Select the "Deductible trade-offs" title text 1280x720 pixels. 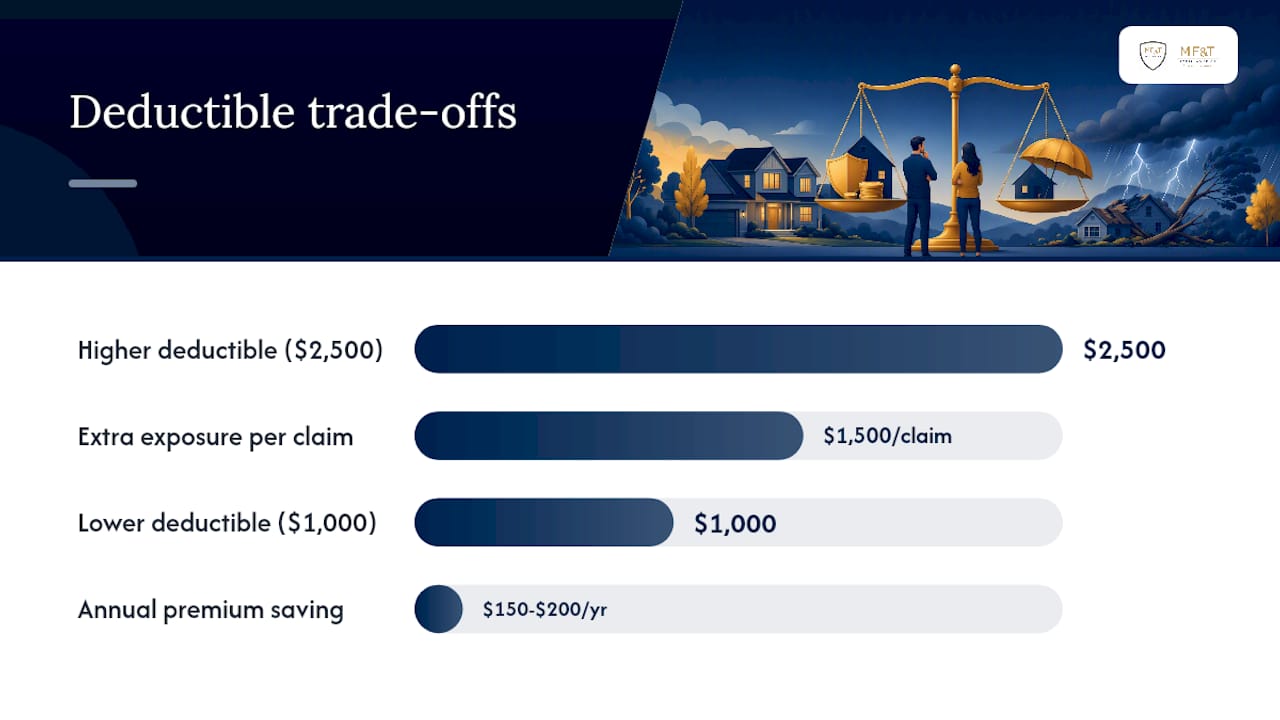point(293,111)
